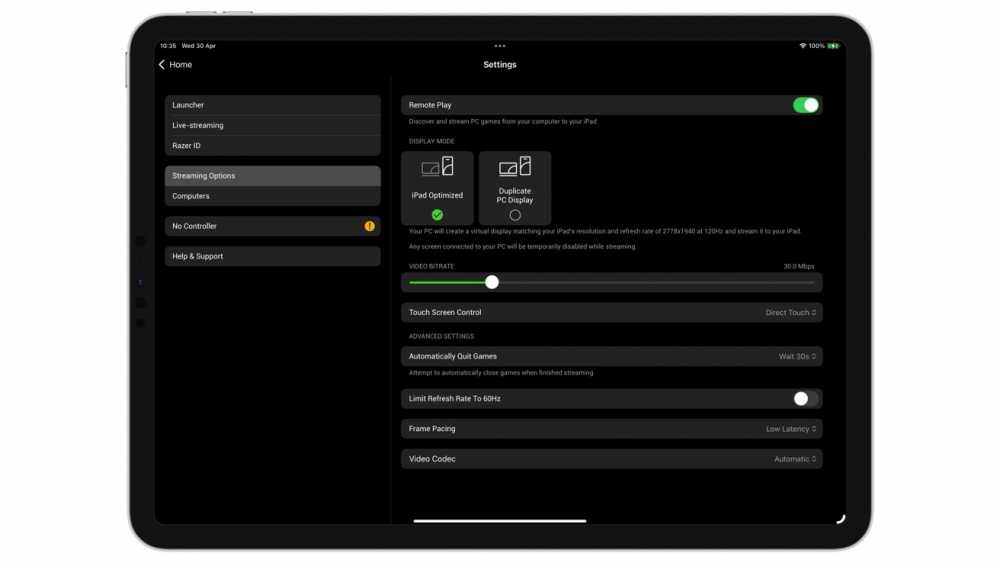Open the Live-streaming settings section
The image size is (1000, 563).
pos(272,126)
